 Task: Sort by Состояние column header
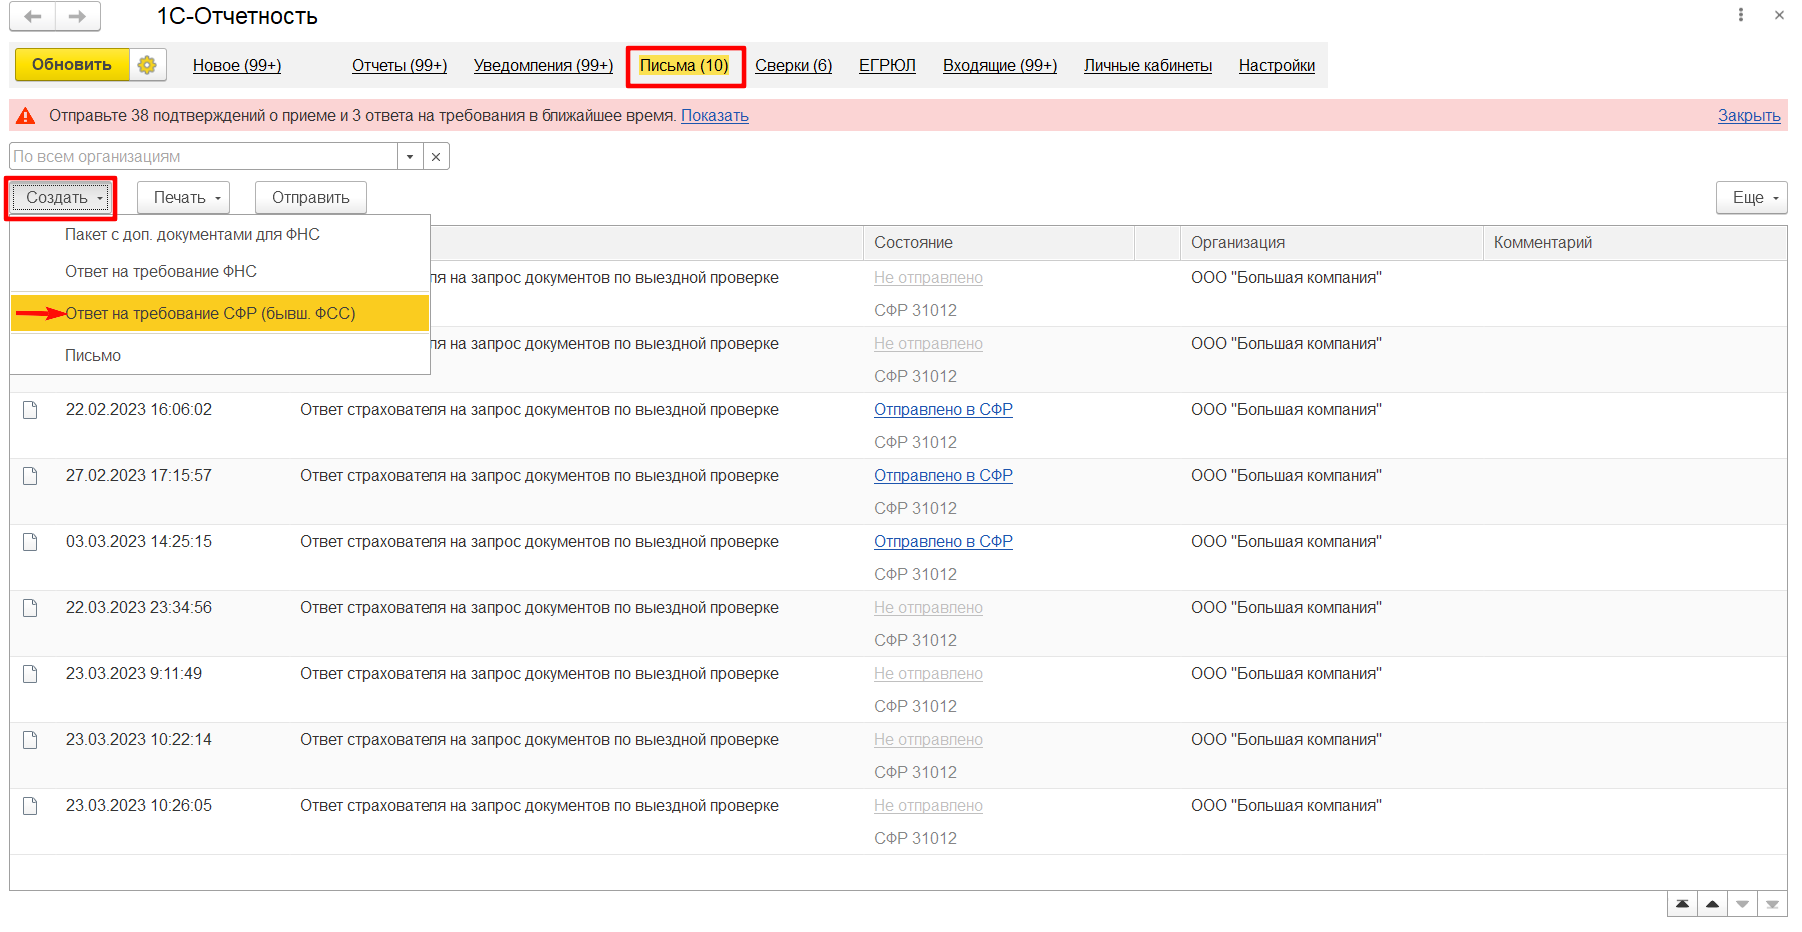point(998,243)
